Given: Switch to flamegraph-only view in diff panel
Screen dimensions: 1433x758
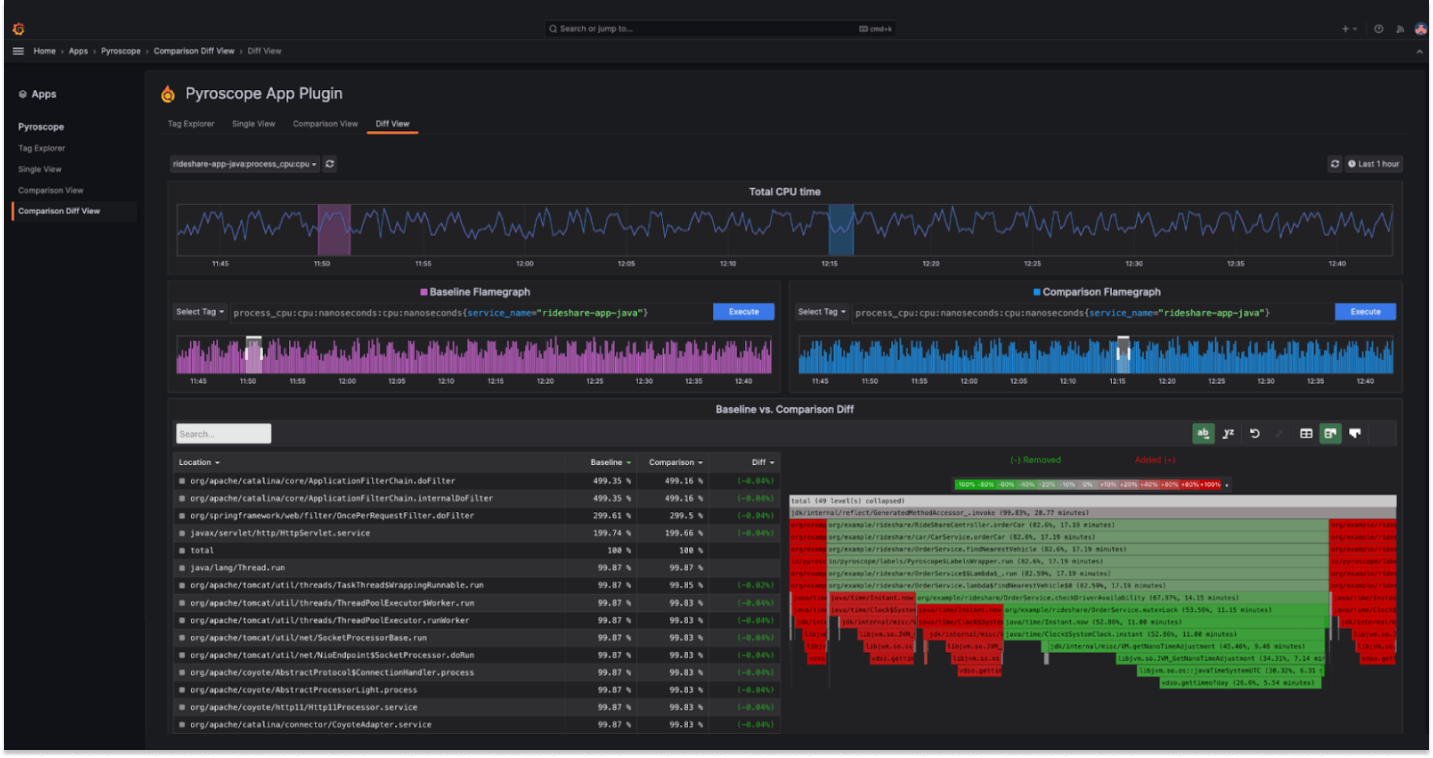Looking at the screenshot, I should [1355, 433].
